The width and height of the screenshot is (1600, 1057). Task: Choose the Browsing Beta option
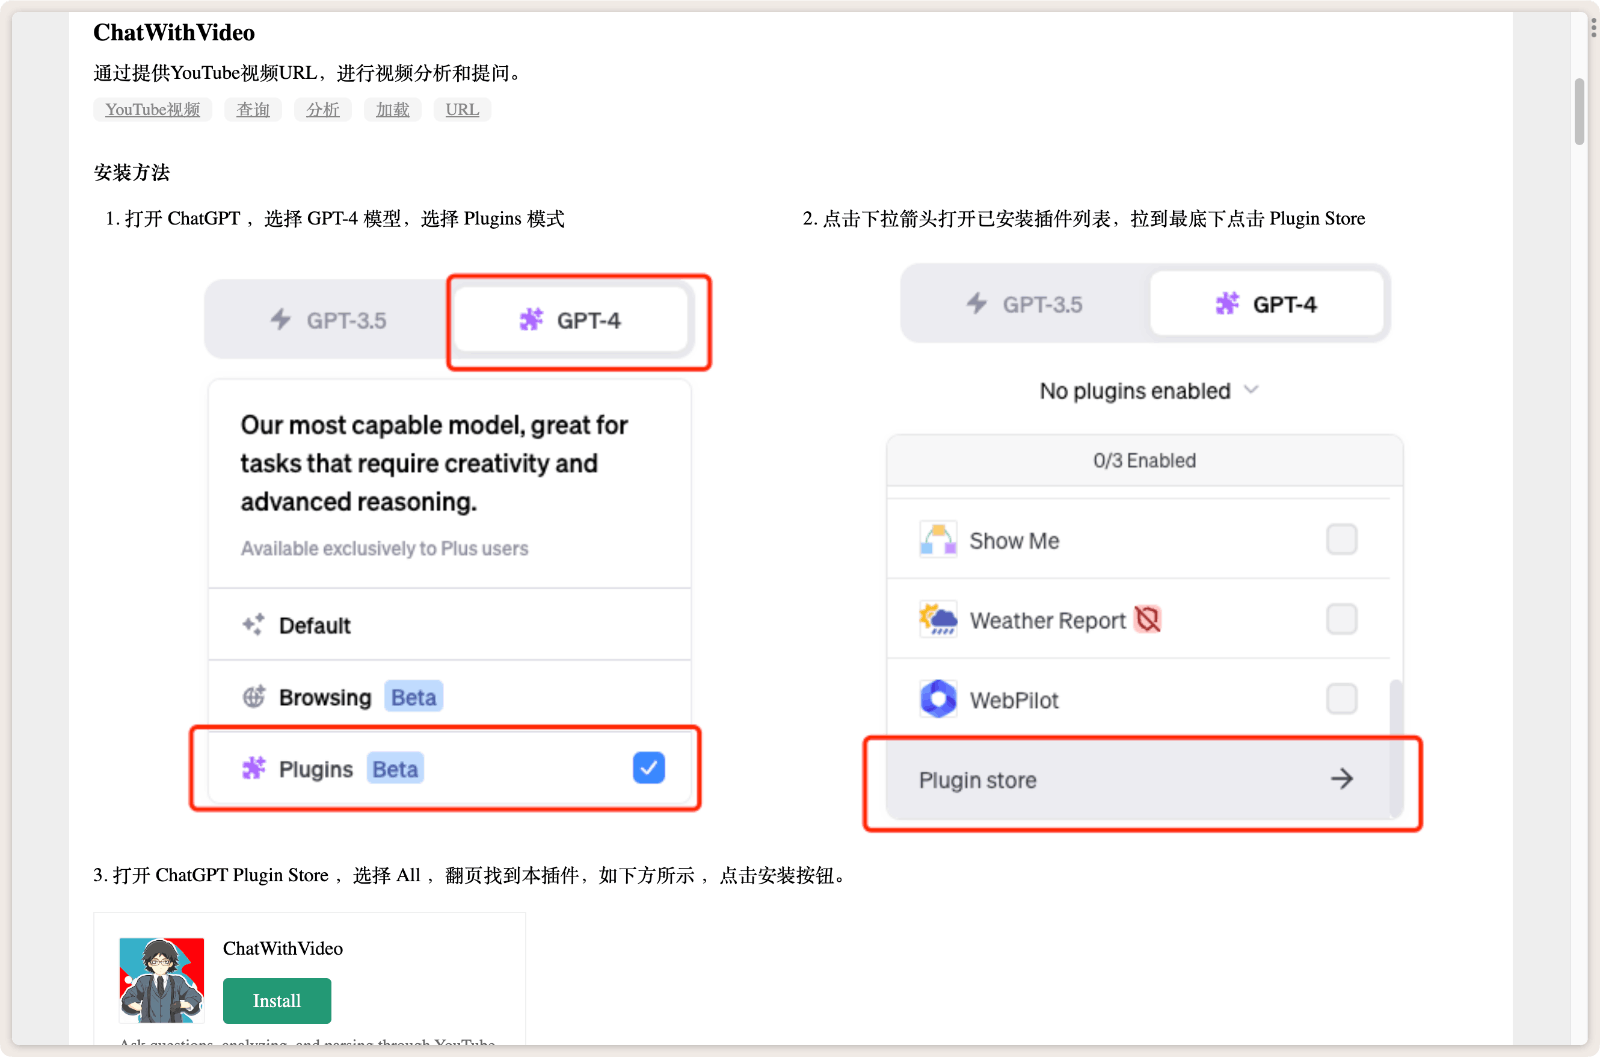pyautogui.click(x=450, y=696)
